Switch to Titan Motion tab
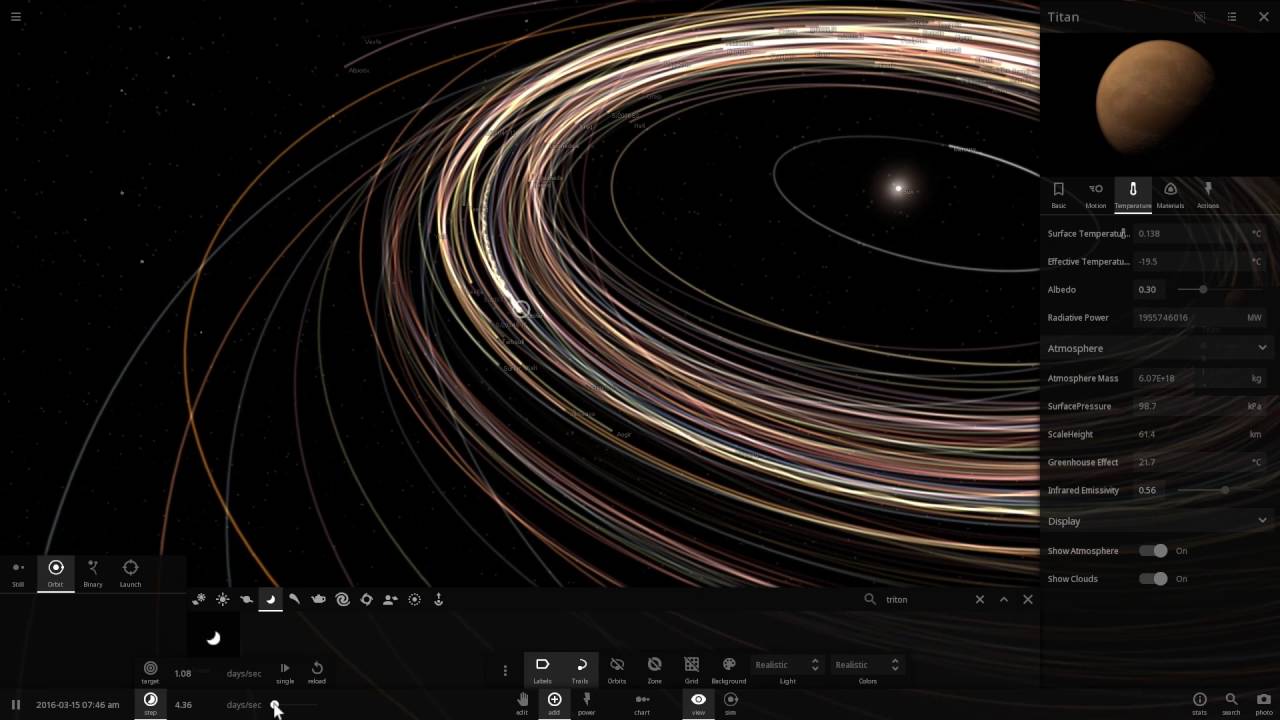This screenshot has width=1280, height=720. (1096, 194)
